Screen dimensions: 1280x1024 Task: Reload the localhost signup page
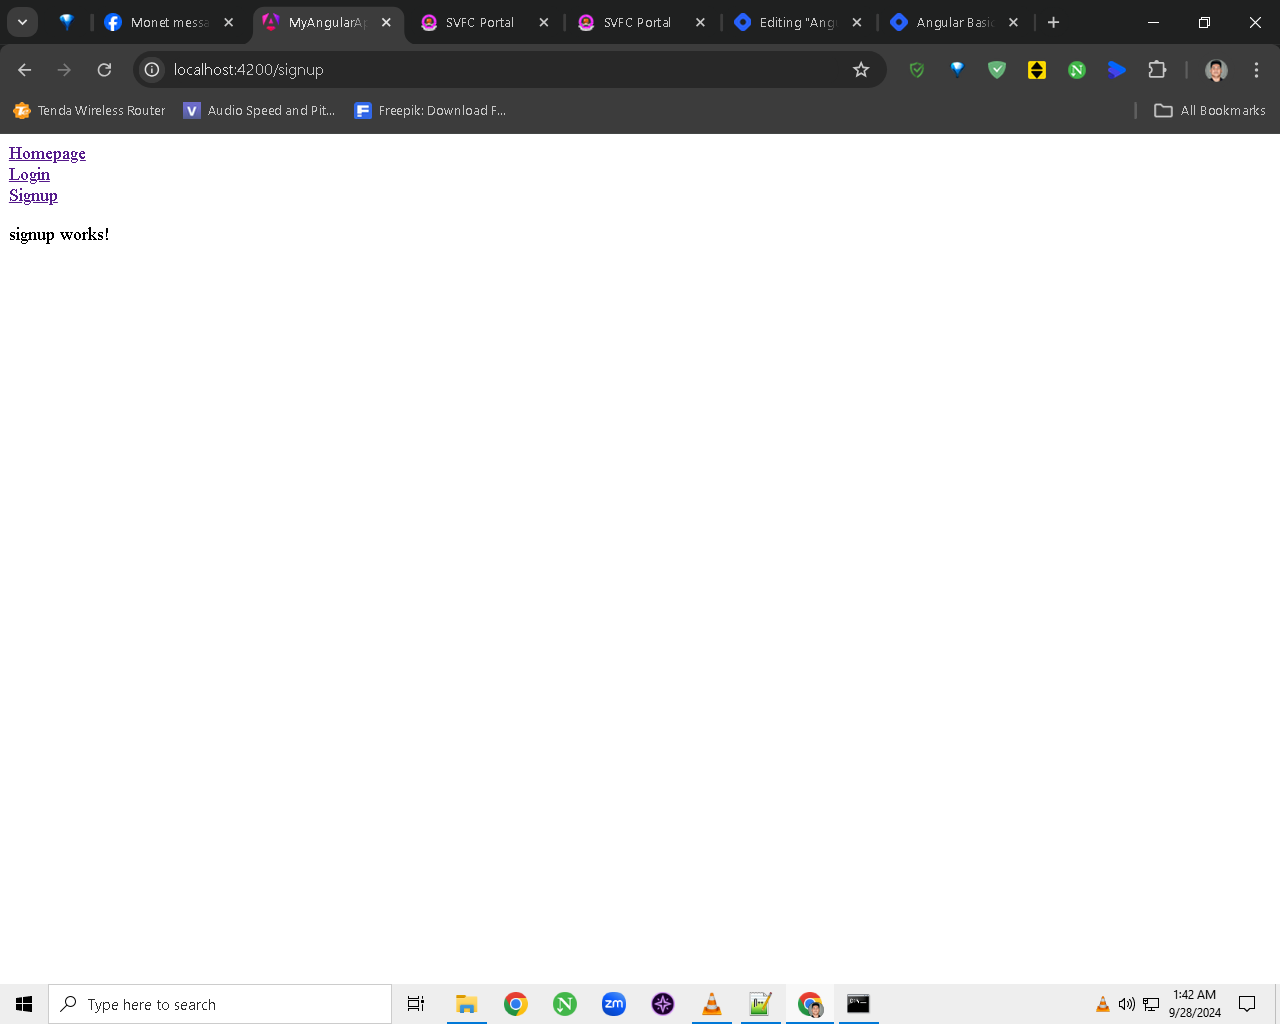(104, 70)
